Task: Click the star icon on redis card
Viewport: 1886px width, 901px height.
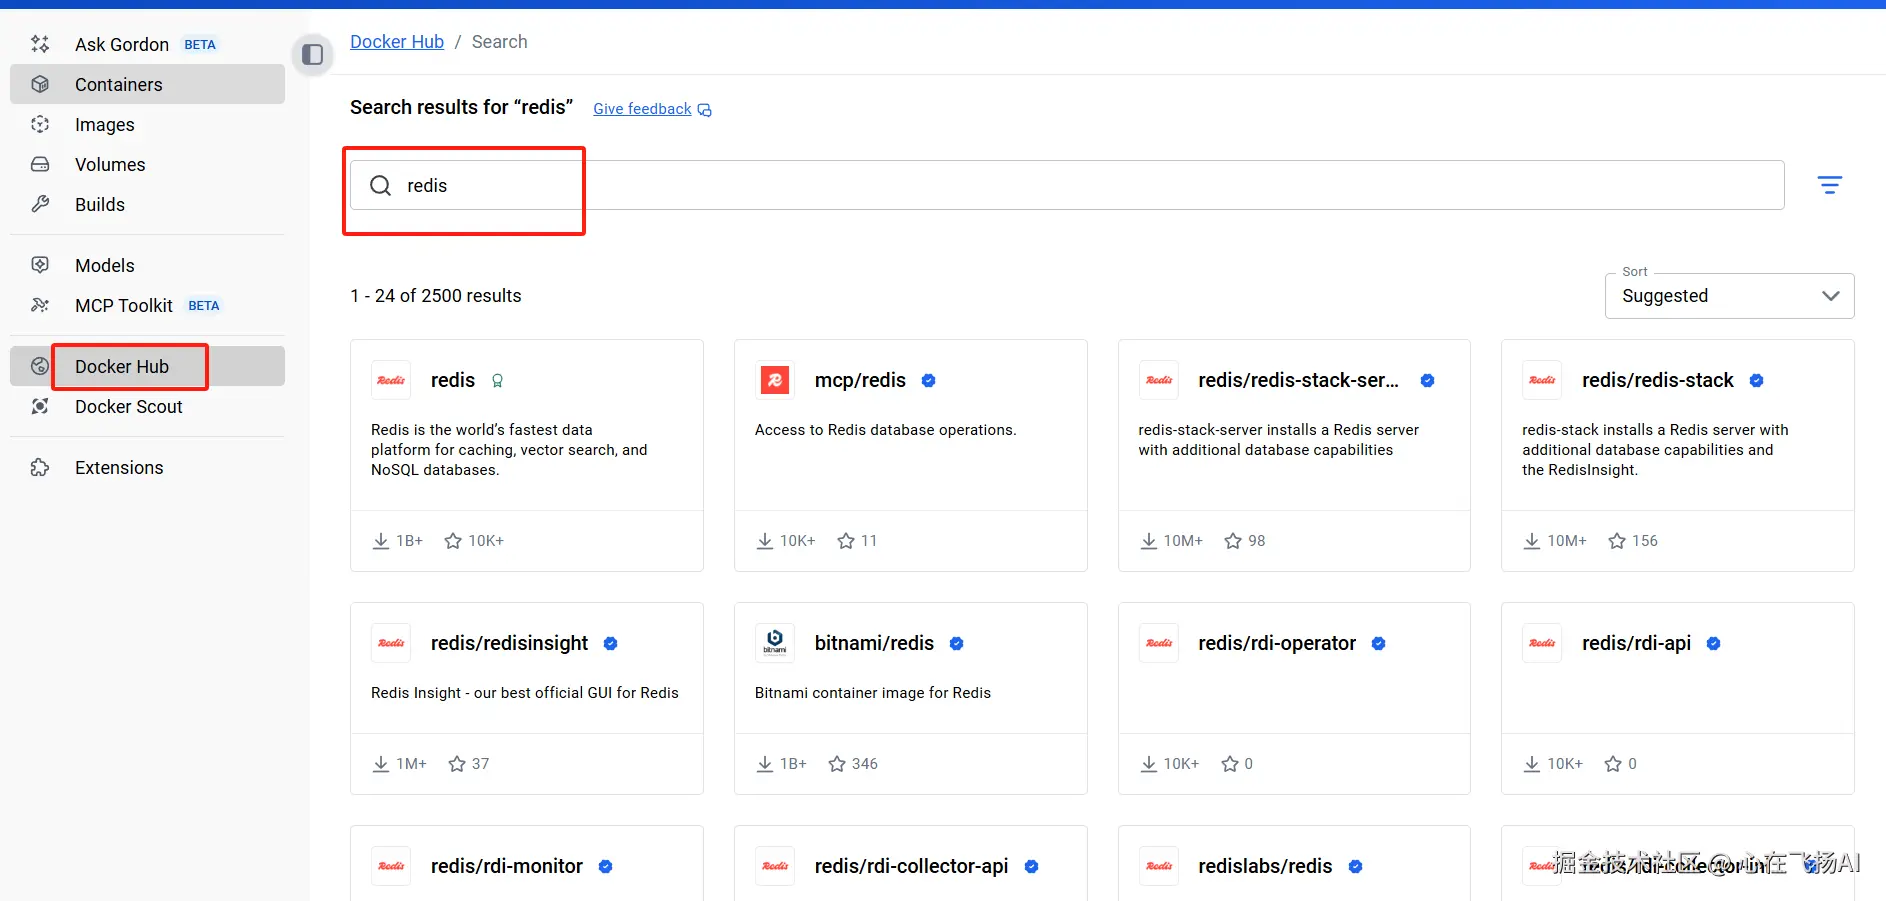Action: click(453, 541)
